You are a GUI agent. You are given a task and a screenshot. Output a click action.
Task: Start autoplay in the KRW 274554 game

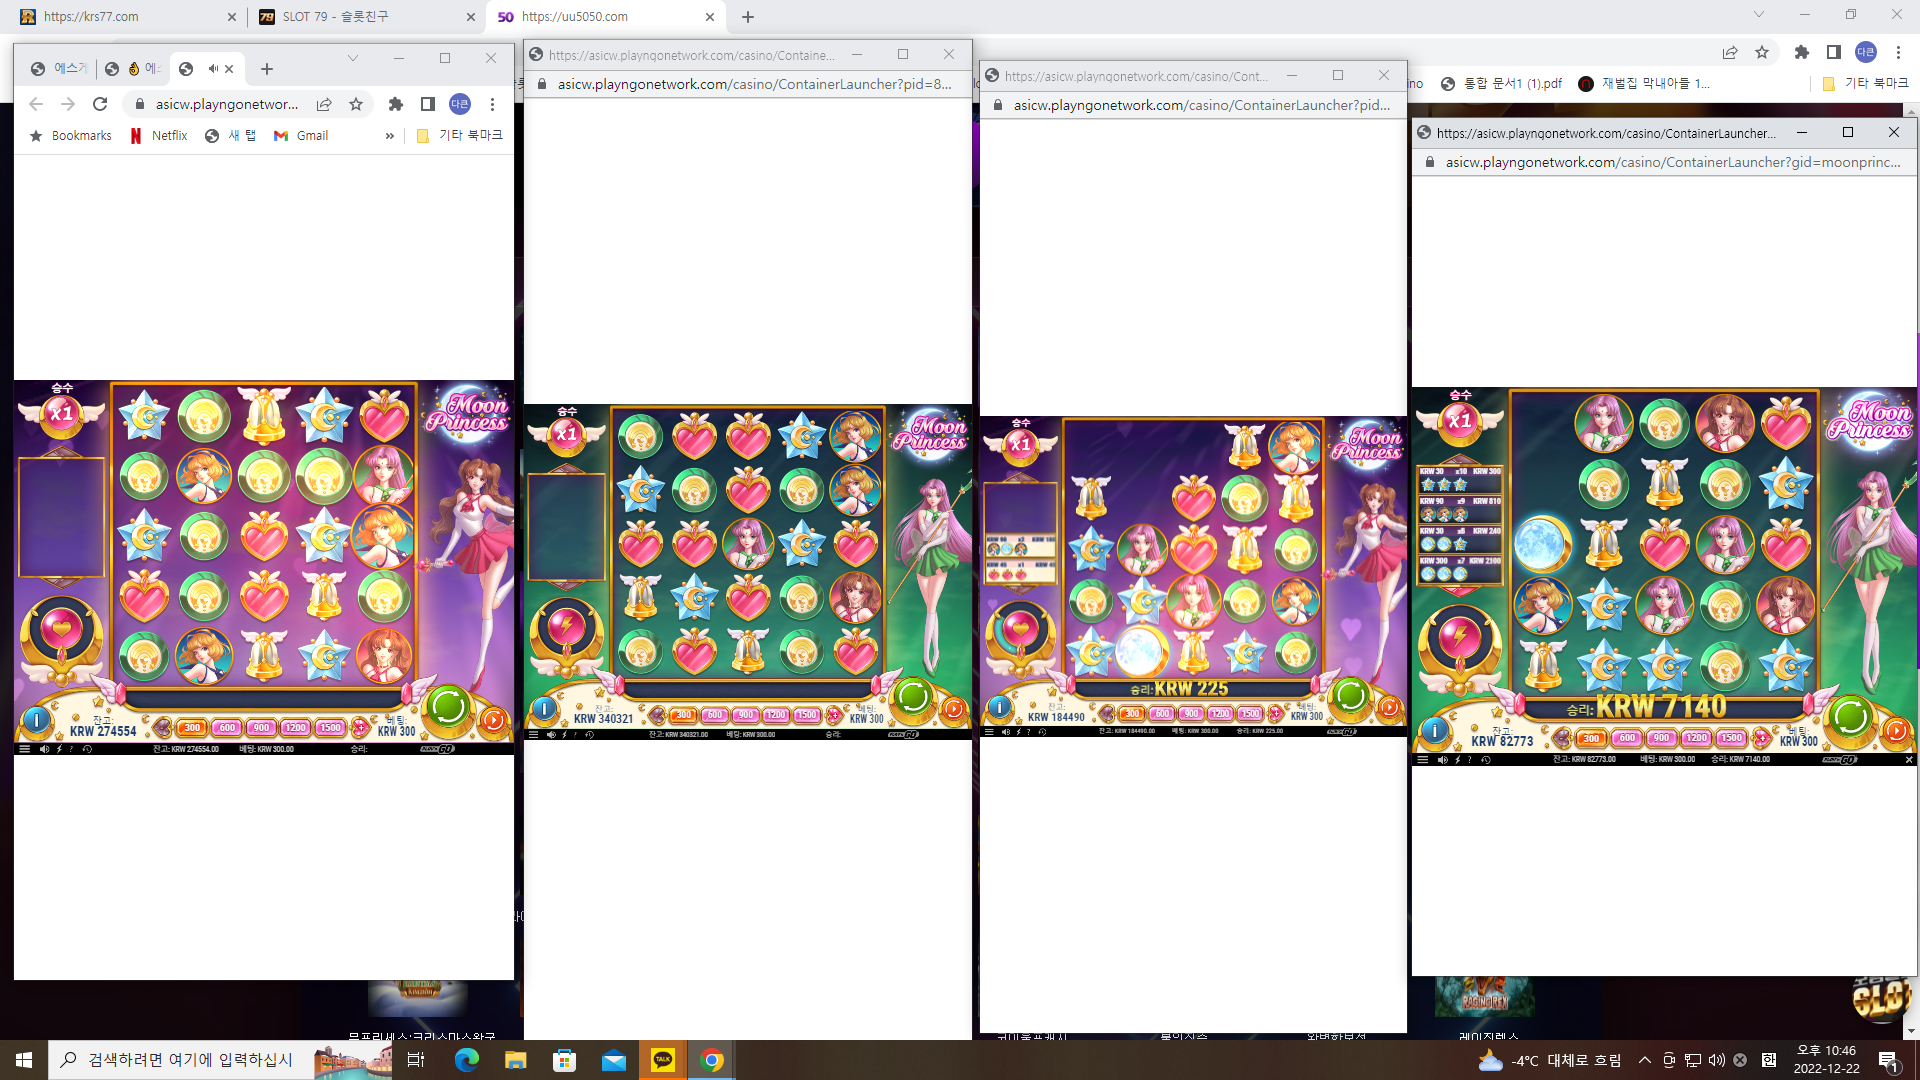493,720
